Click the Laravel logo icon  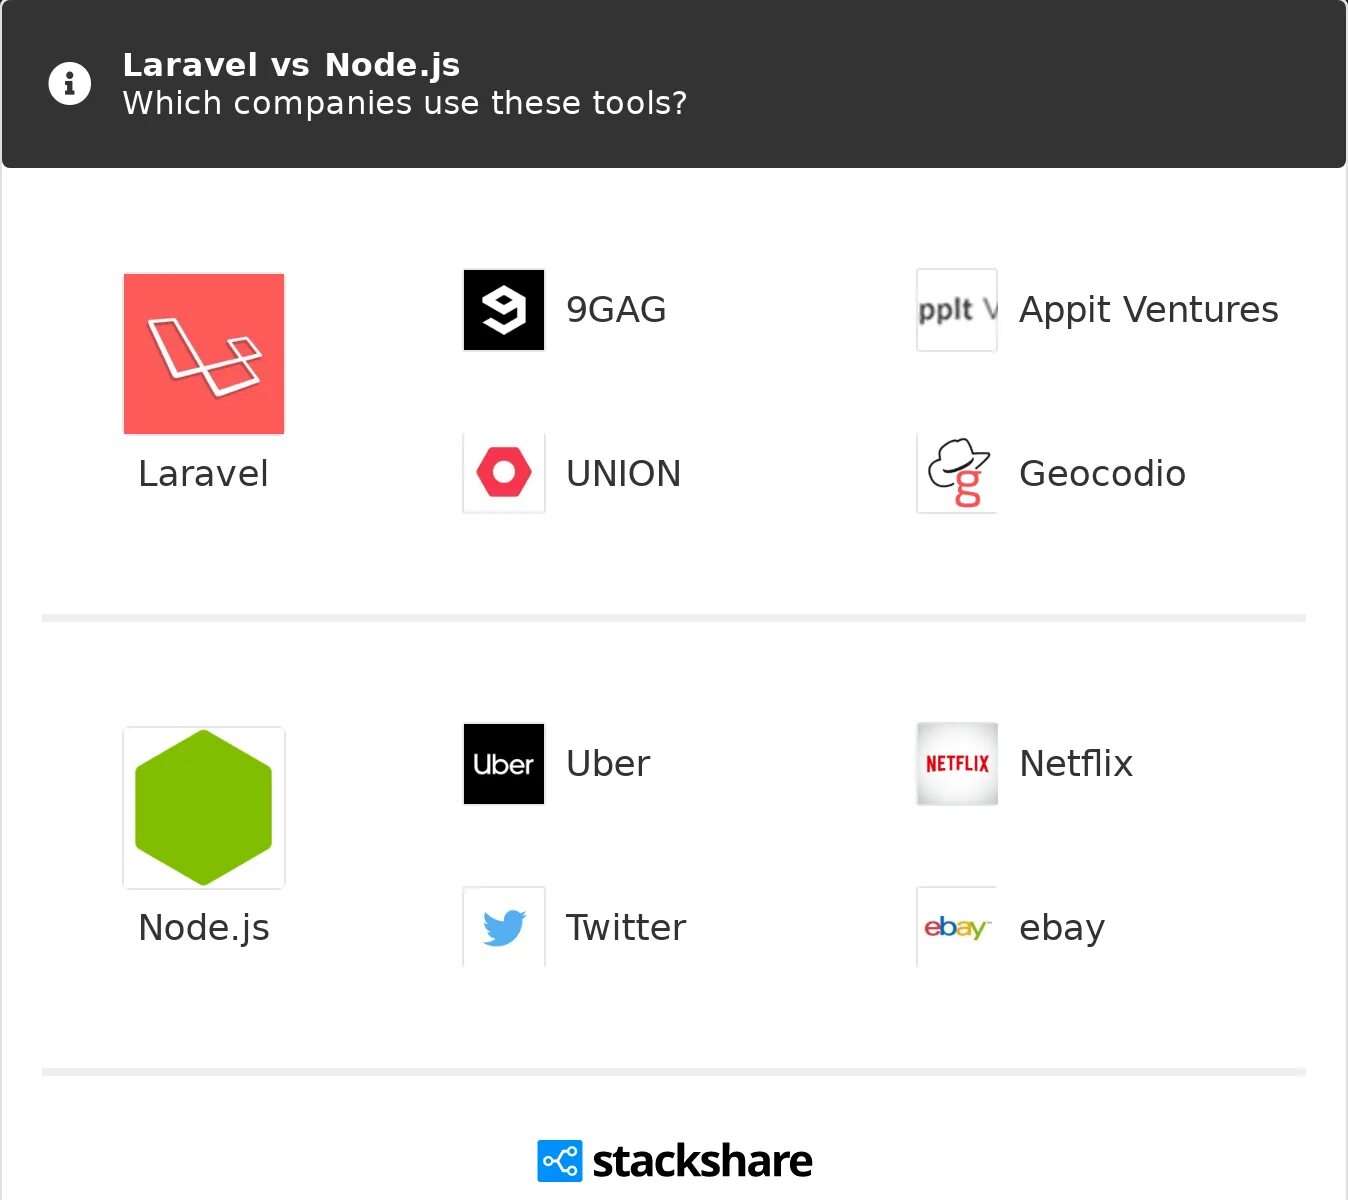coord(204,354)
